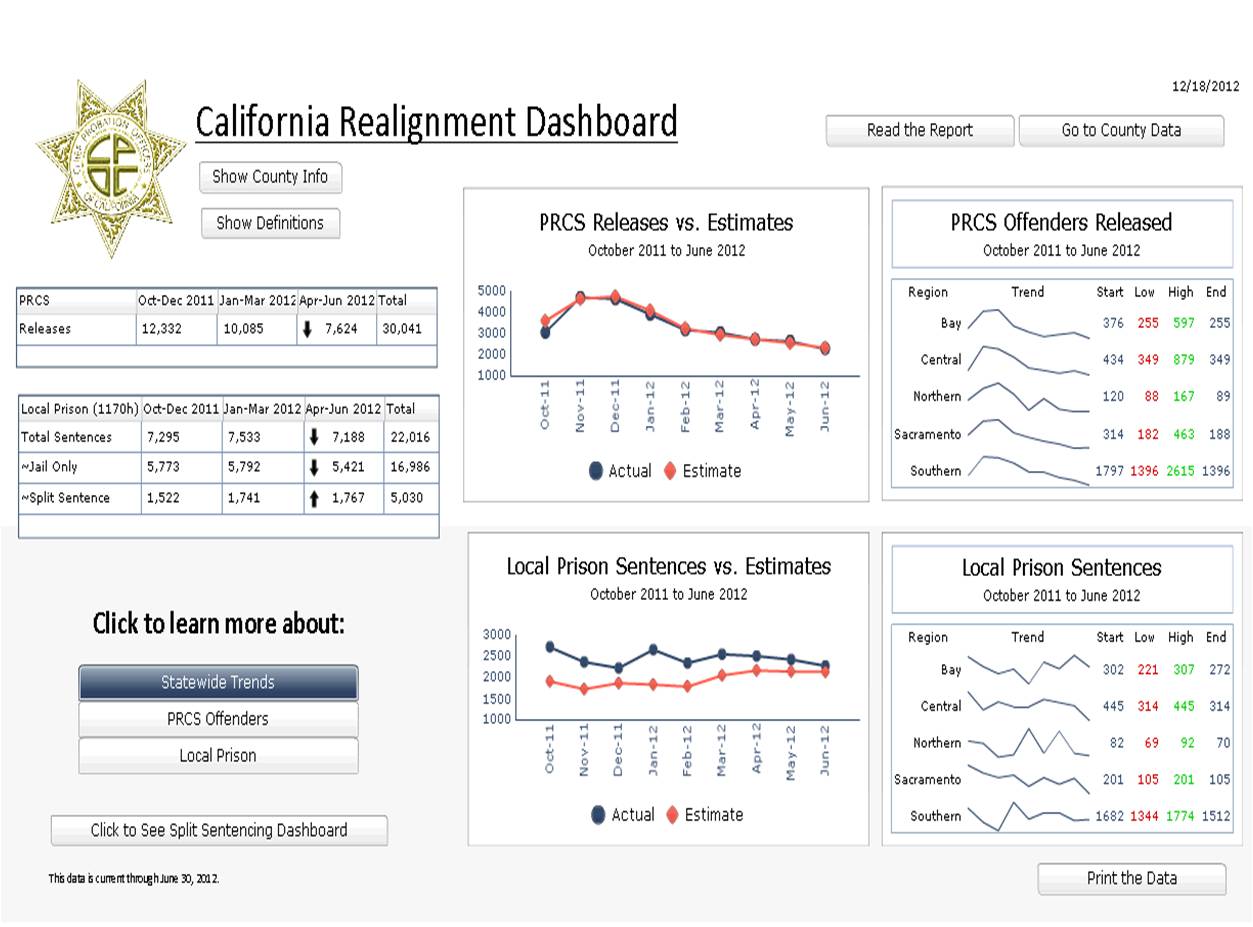This screenshot has width=1253, height=927.
Task: Click the down arrow in the PRCS Releases row
Action: 313,329
